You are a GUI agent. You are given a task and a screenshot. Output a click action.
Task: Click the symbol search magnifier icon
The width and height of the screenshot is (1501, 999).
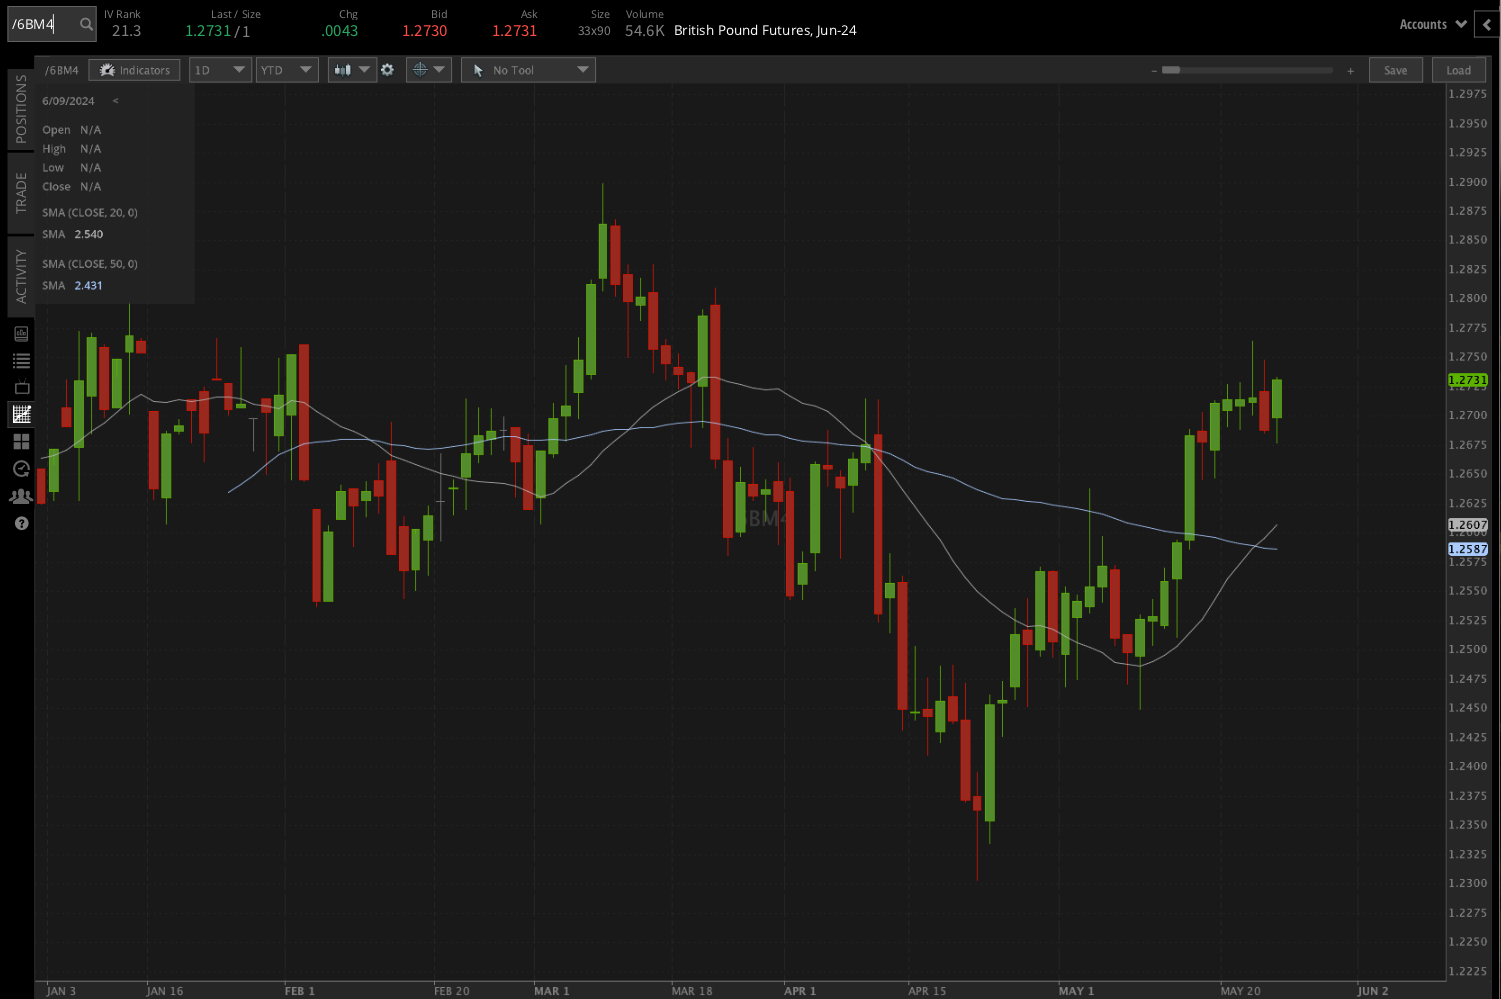86,24
